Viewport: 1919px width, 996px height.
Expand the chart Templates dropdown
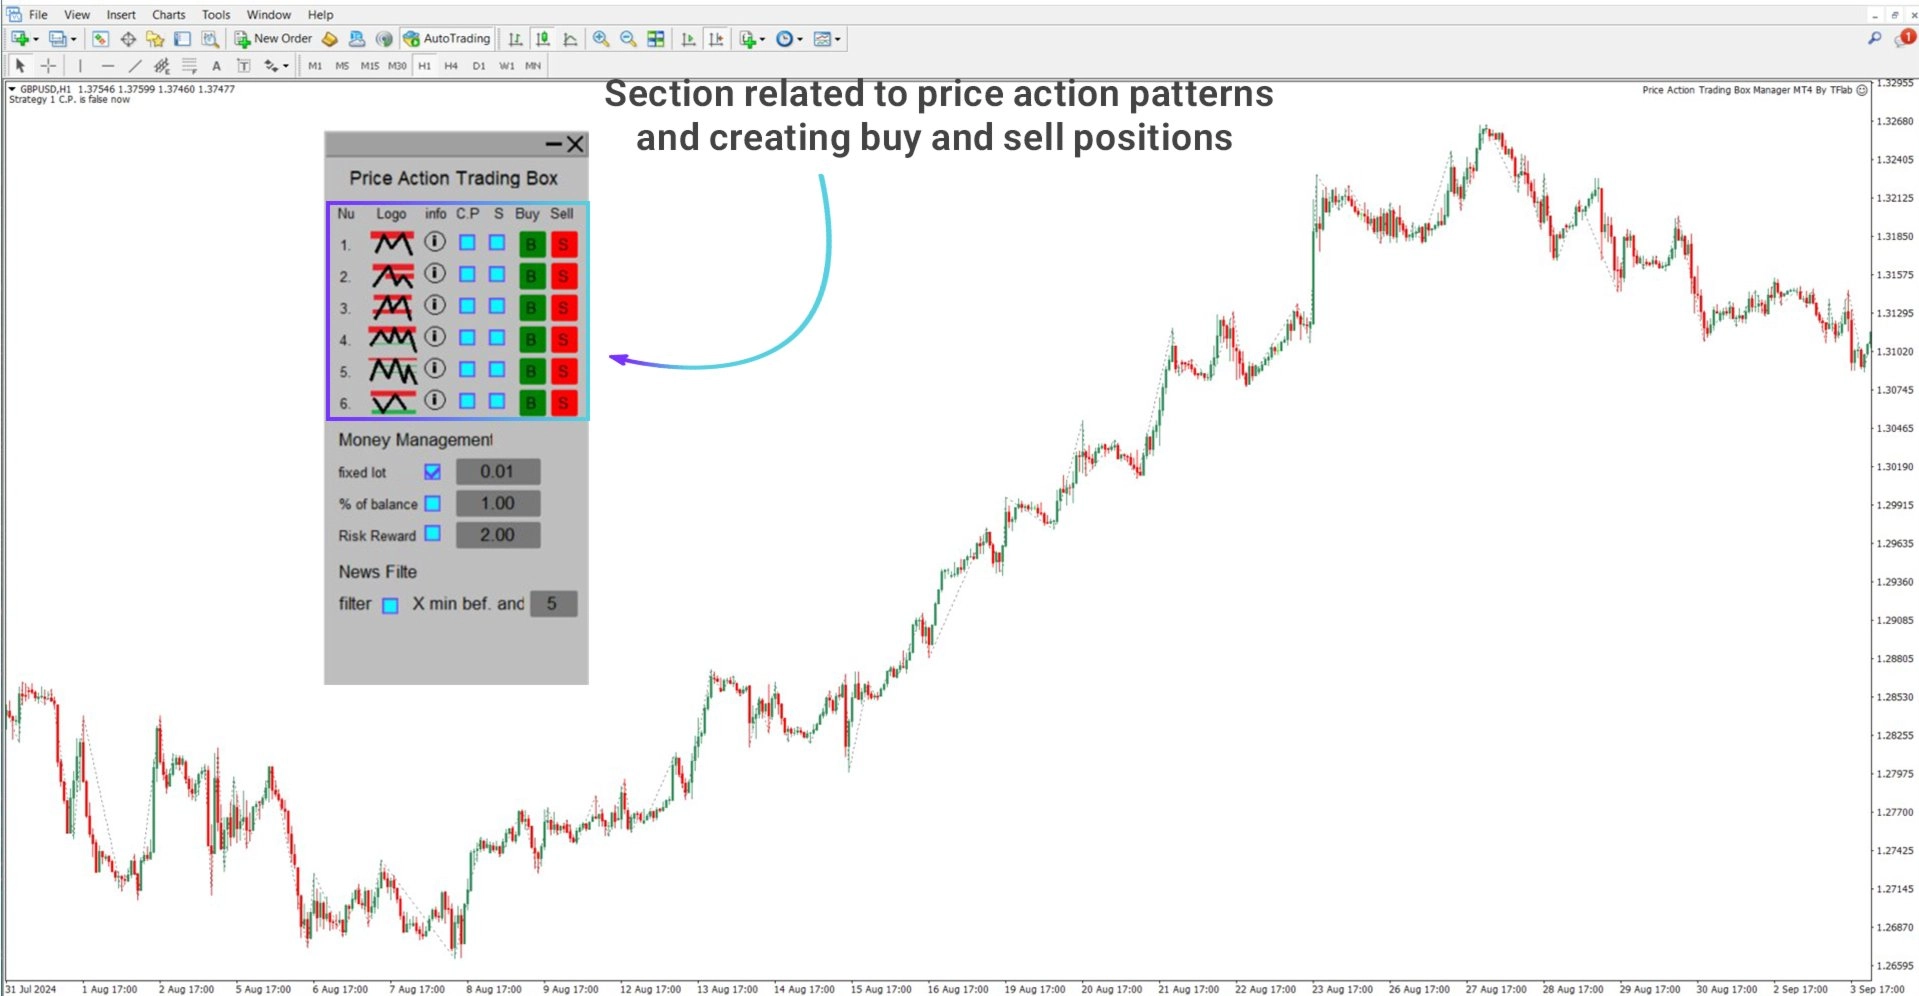pos(838,40)
